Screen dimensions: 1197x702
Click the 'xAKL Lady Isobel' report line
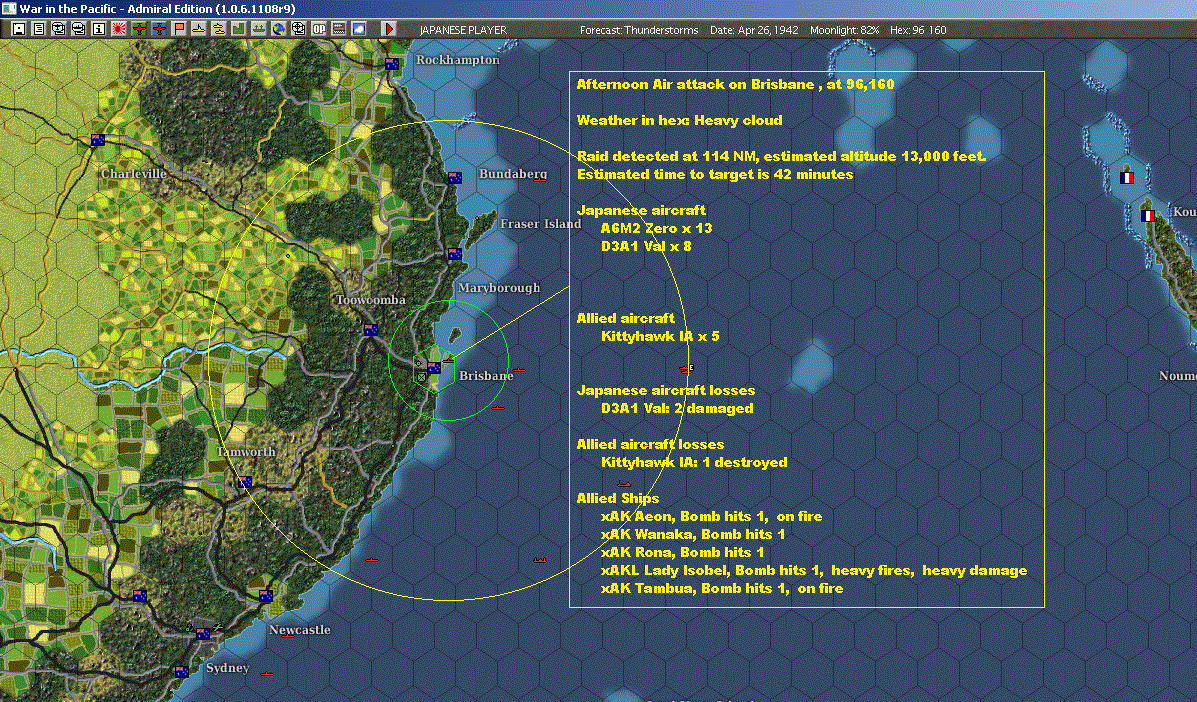814,570
